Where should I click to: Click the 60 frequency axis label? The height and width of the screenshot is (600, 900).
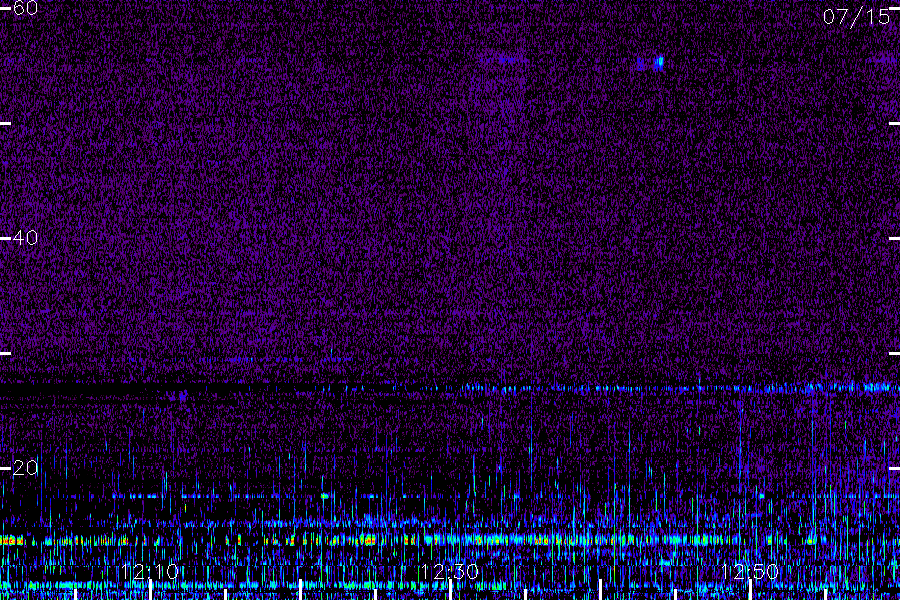coord(25,8)
